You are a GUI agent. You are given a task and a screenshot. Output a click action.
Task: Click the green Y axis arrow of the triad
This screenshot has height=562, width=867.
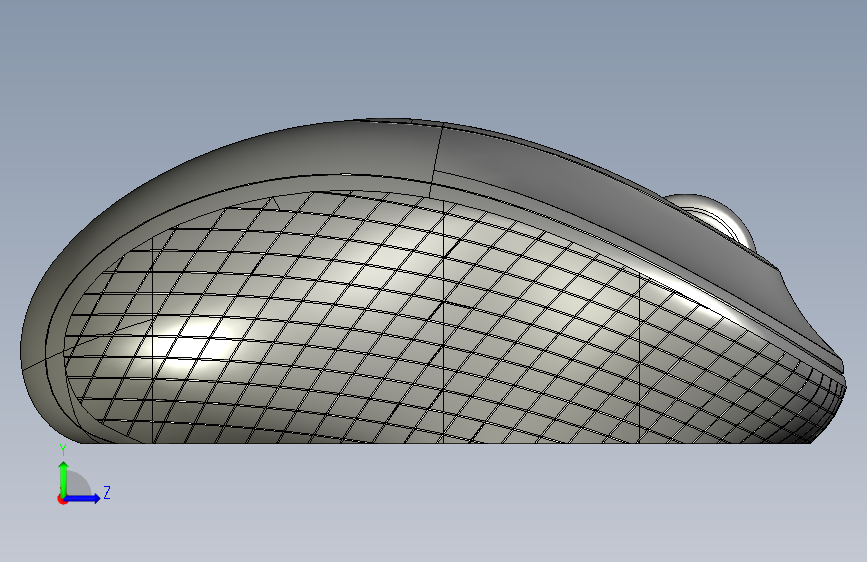64,478
